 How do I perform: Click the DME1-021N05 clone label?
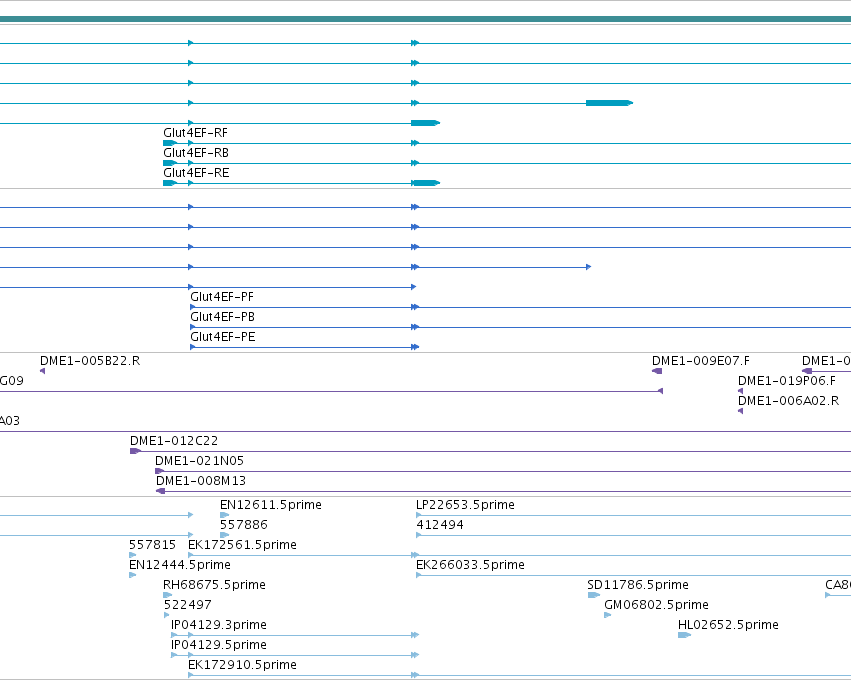click(x=199, y=461)
